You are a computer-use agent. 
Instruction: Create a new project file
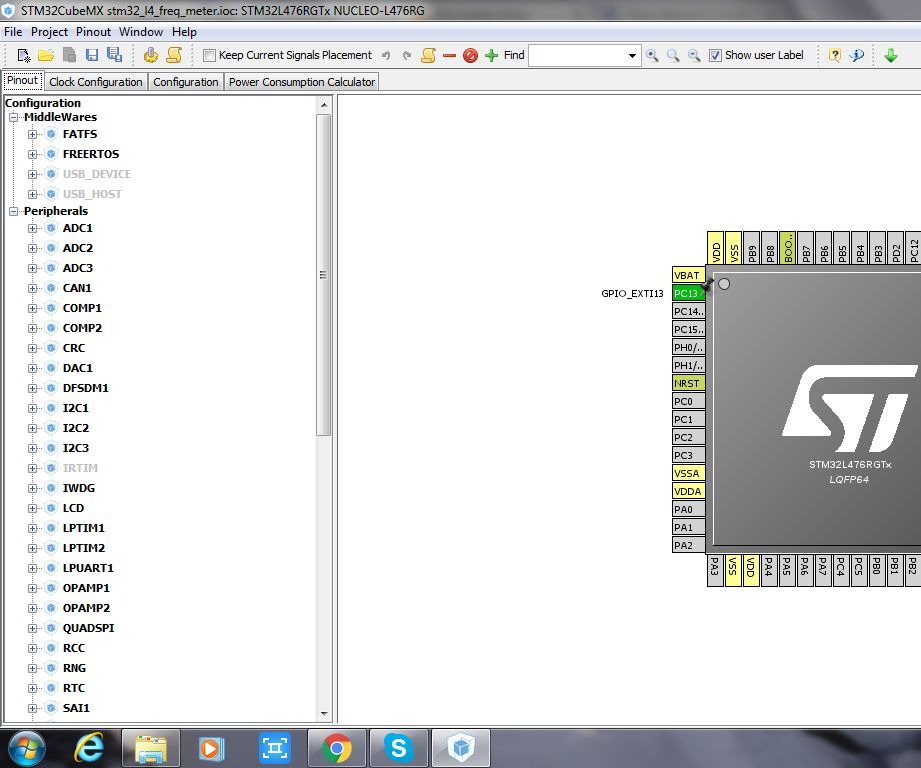click(21, 55)
